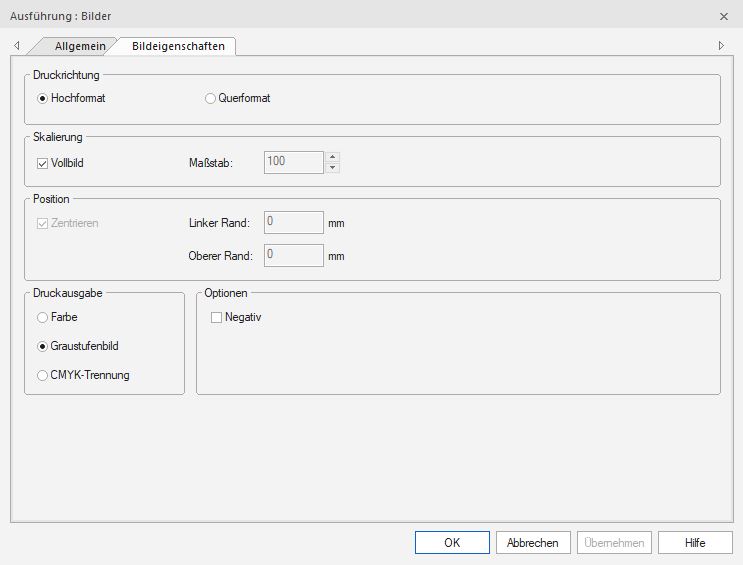Open the Bildeigenschaften tab

pyautogui.click(x=178, y=46)
